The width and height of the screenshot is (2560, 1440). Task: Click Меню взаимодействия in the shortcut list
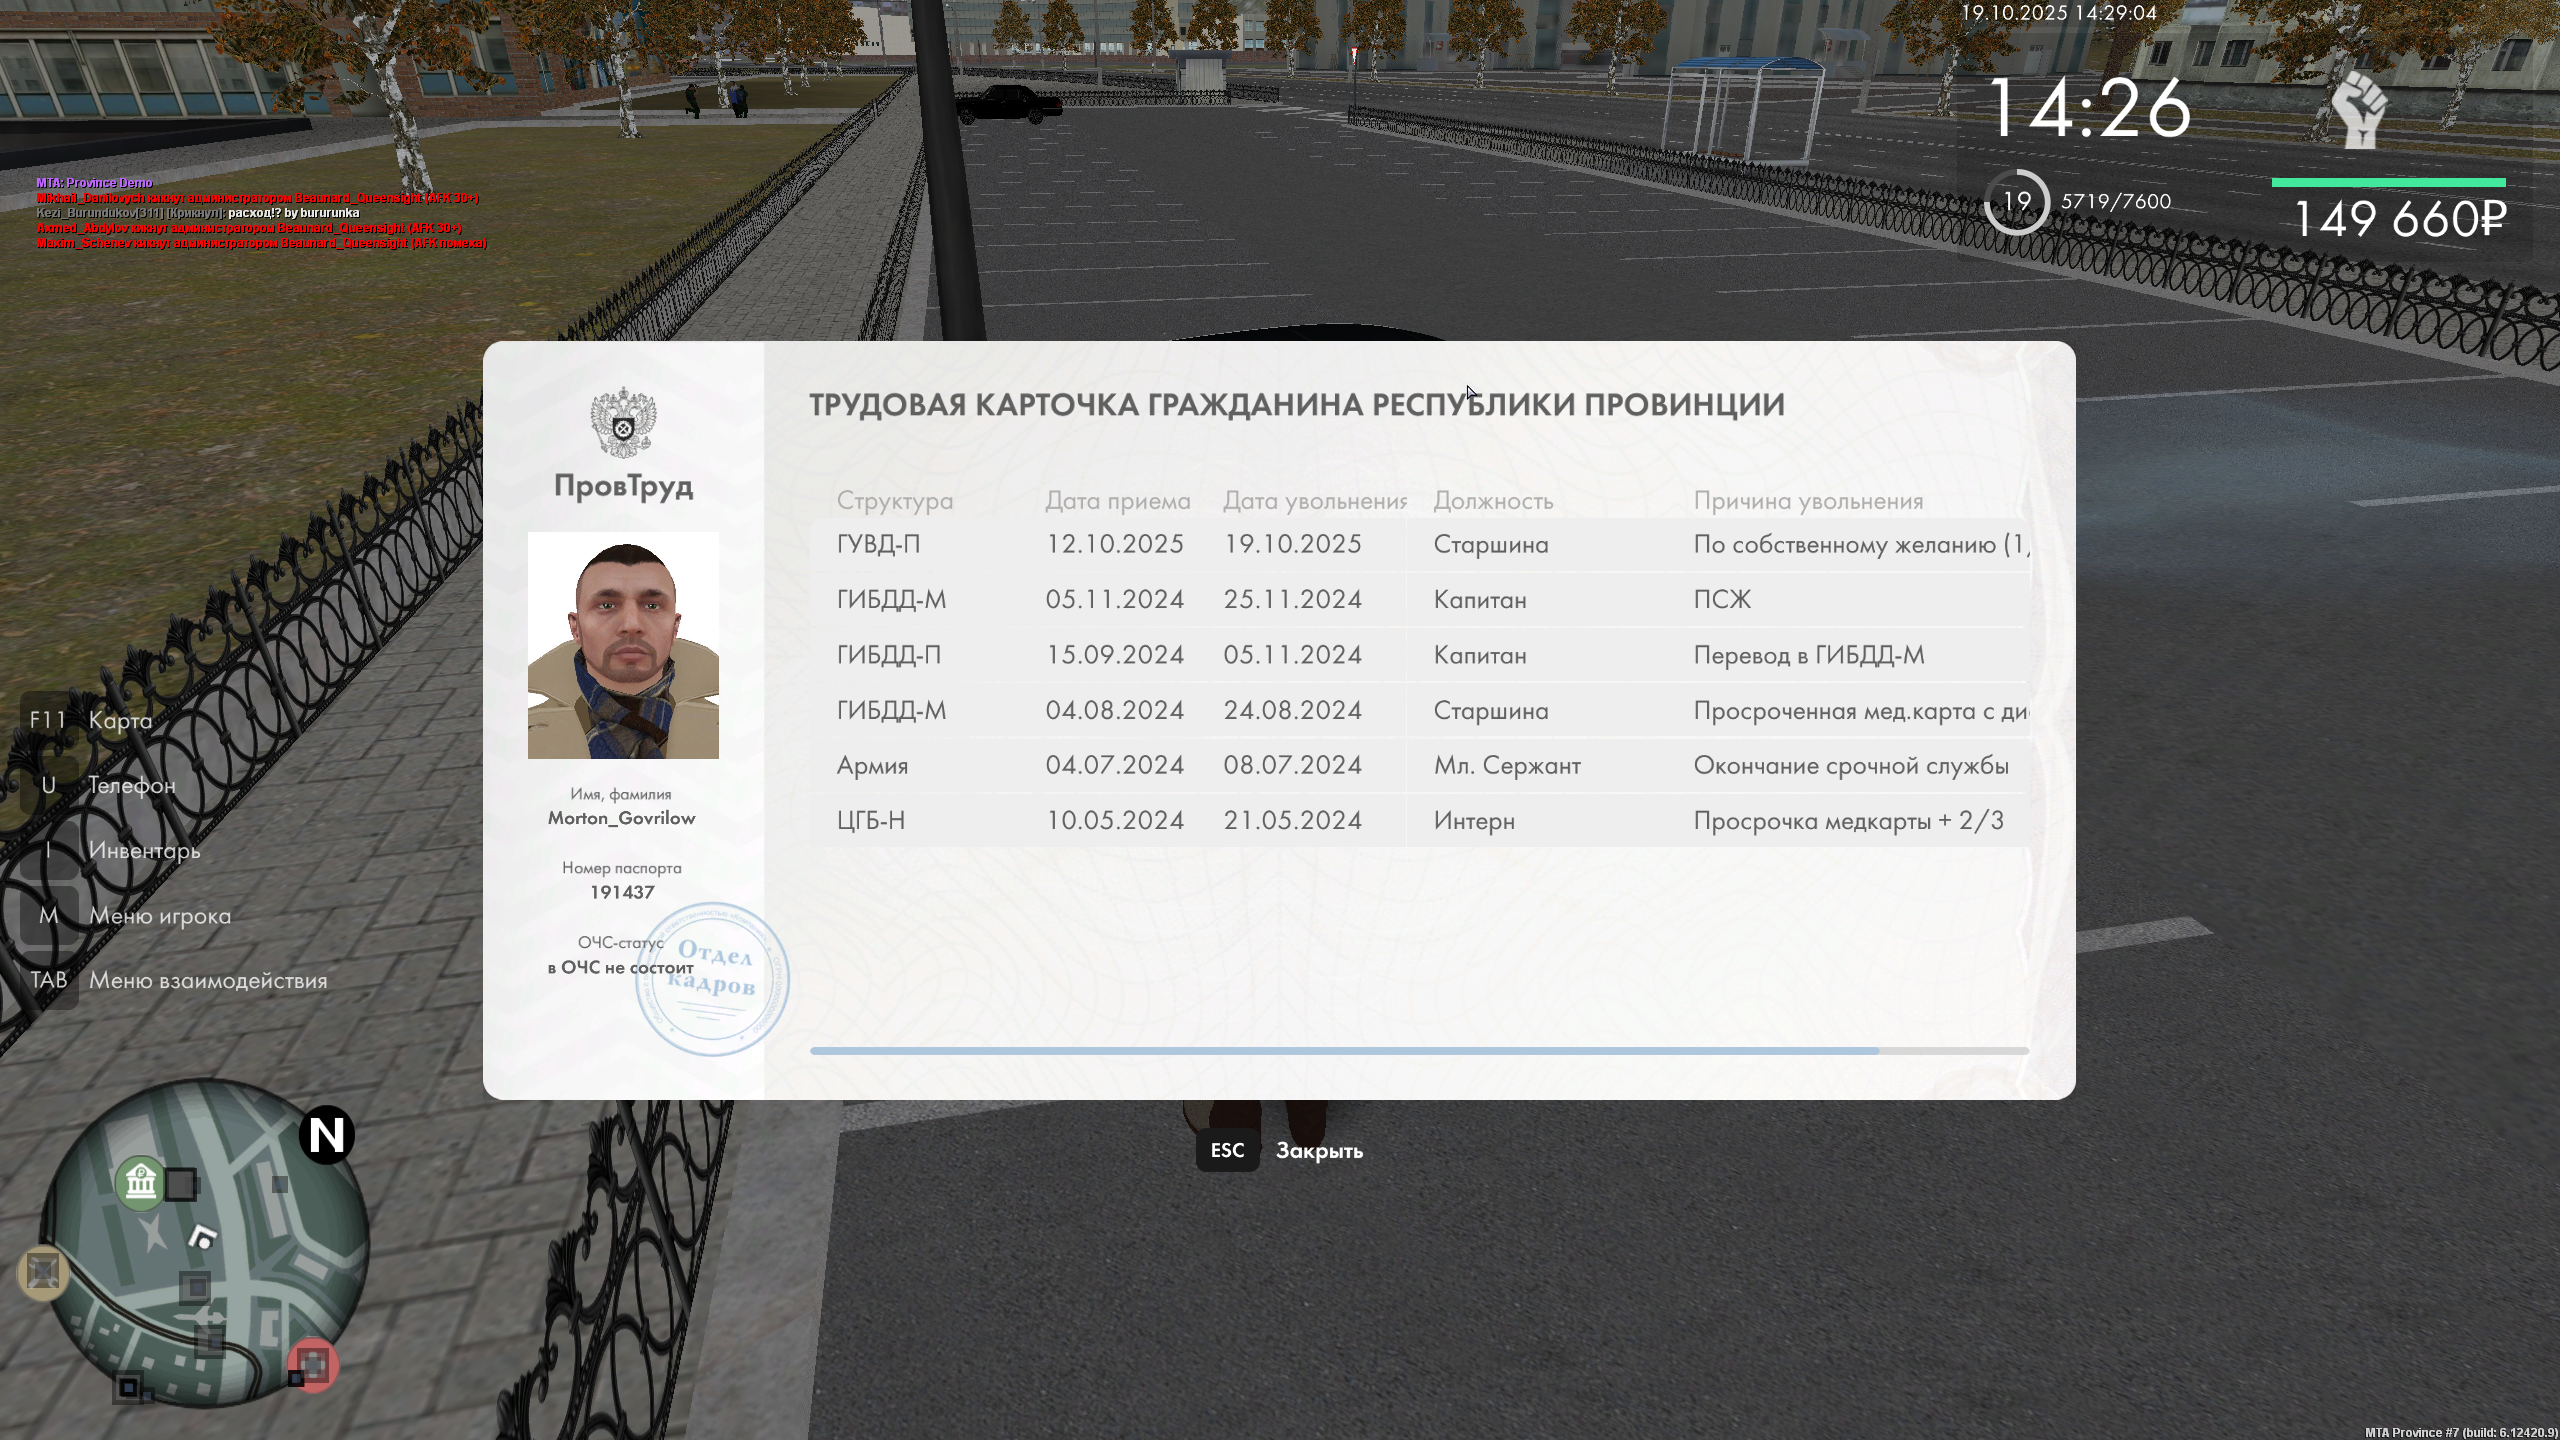click(x=207, y=980)
